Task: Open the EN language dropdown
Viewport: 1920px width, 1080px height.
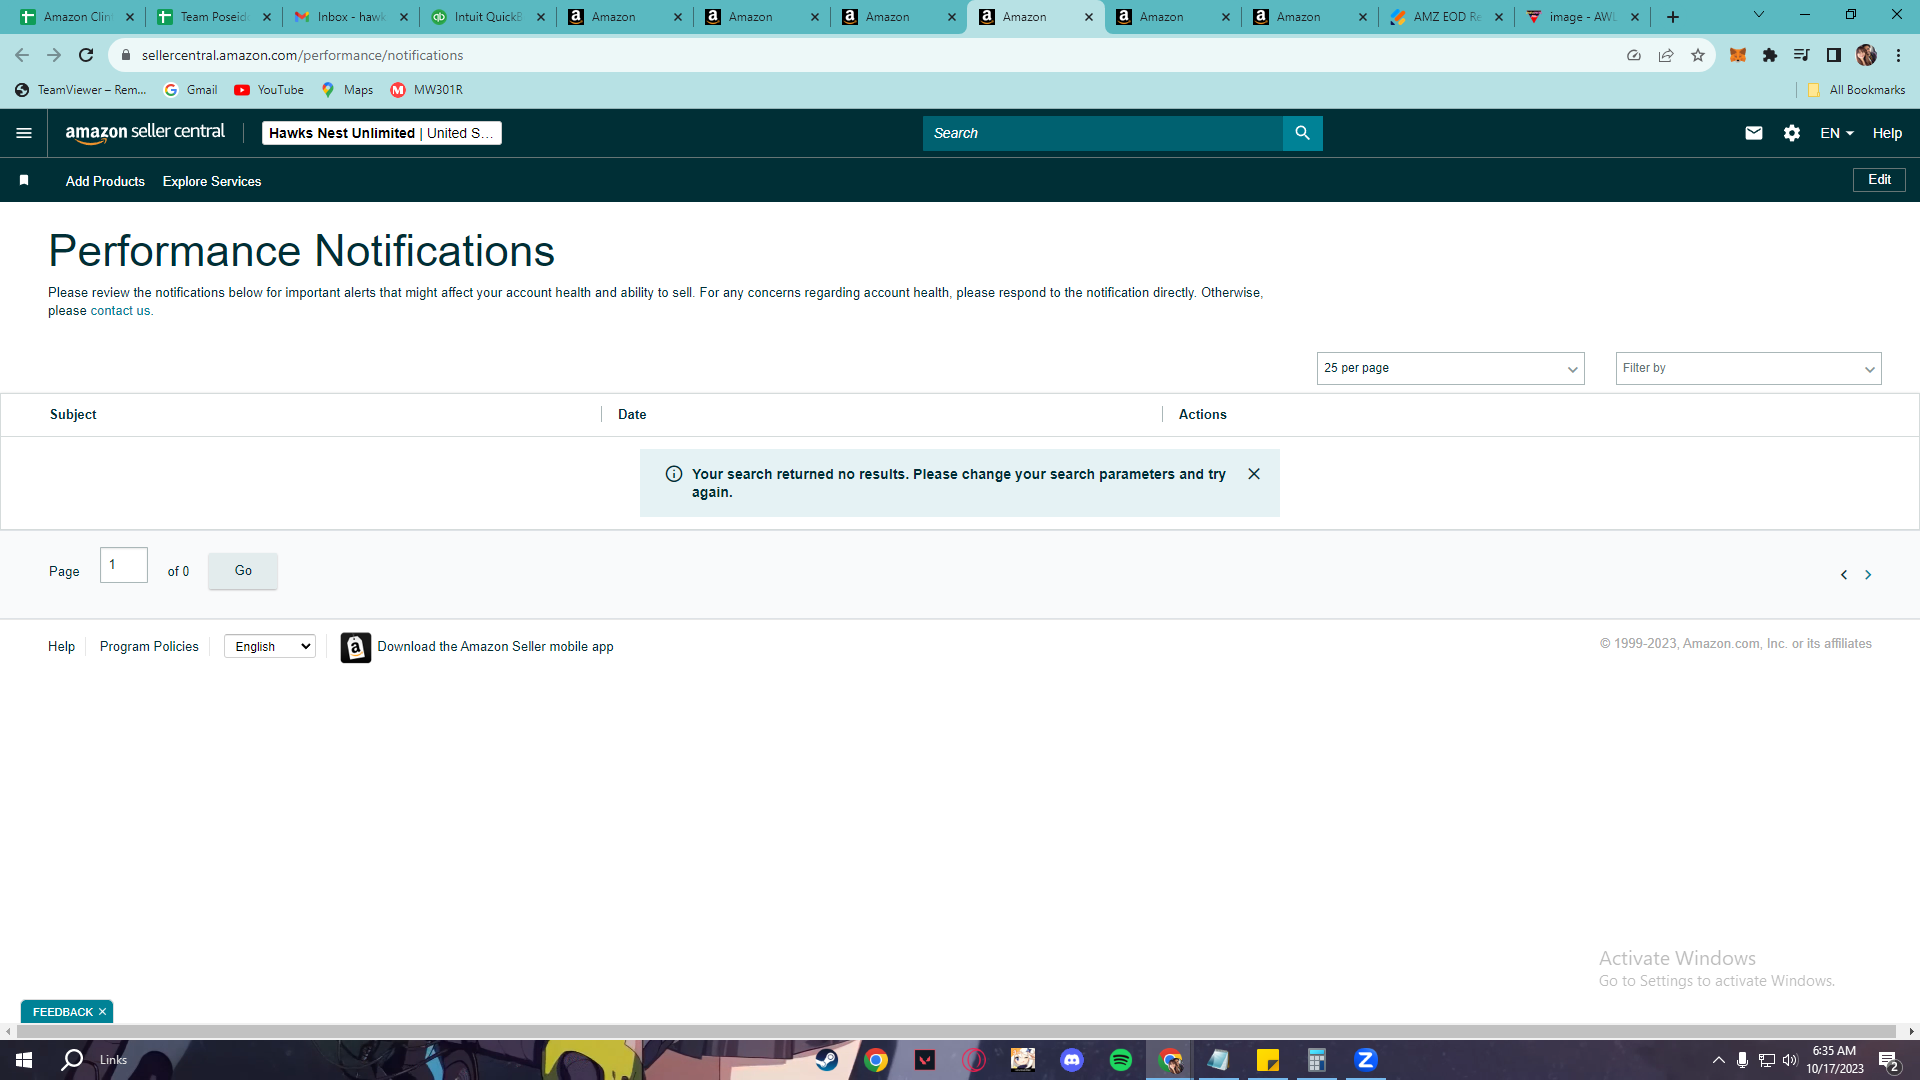Action: [1836, 133]
